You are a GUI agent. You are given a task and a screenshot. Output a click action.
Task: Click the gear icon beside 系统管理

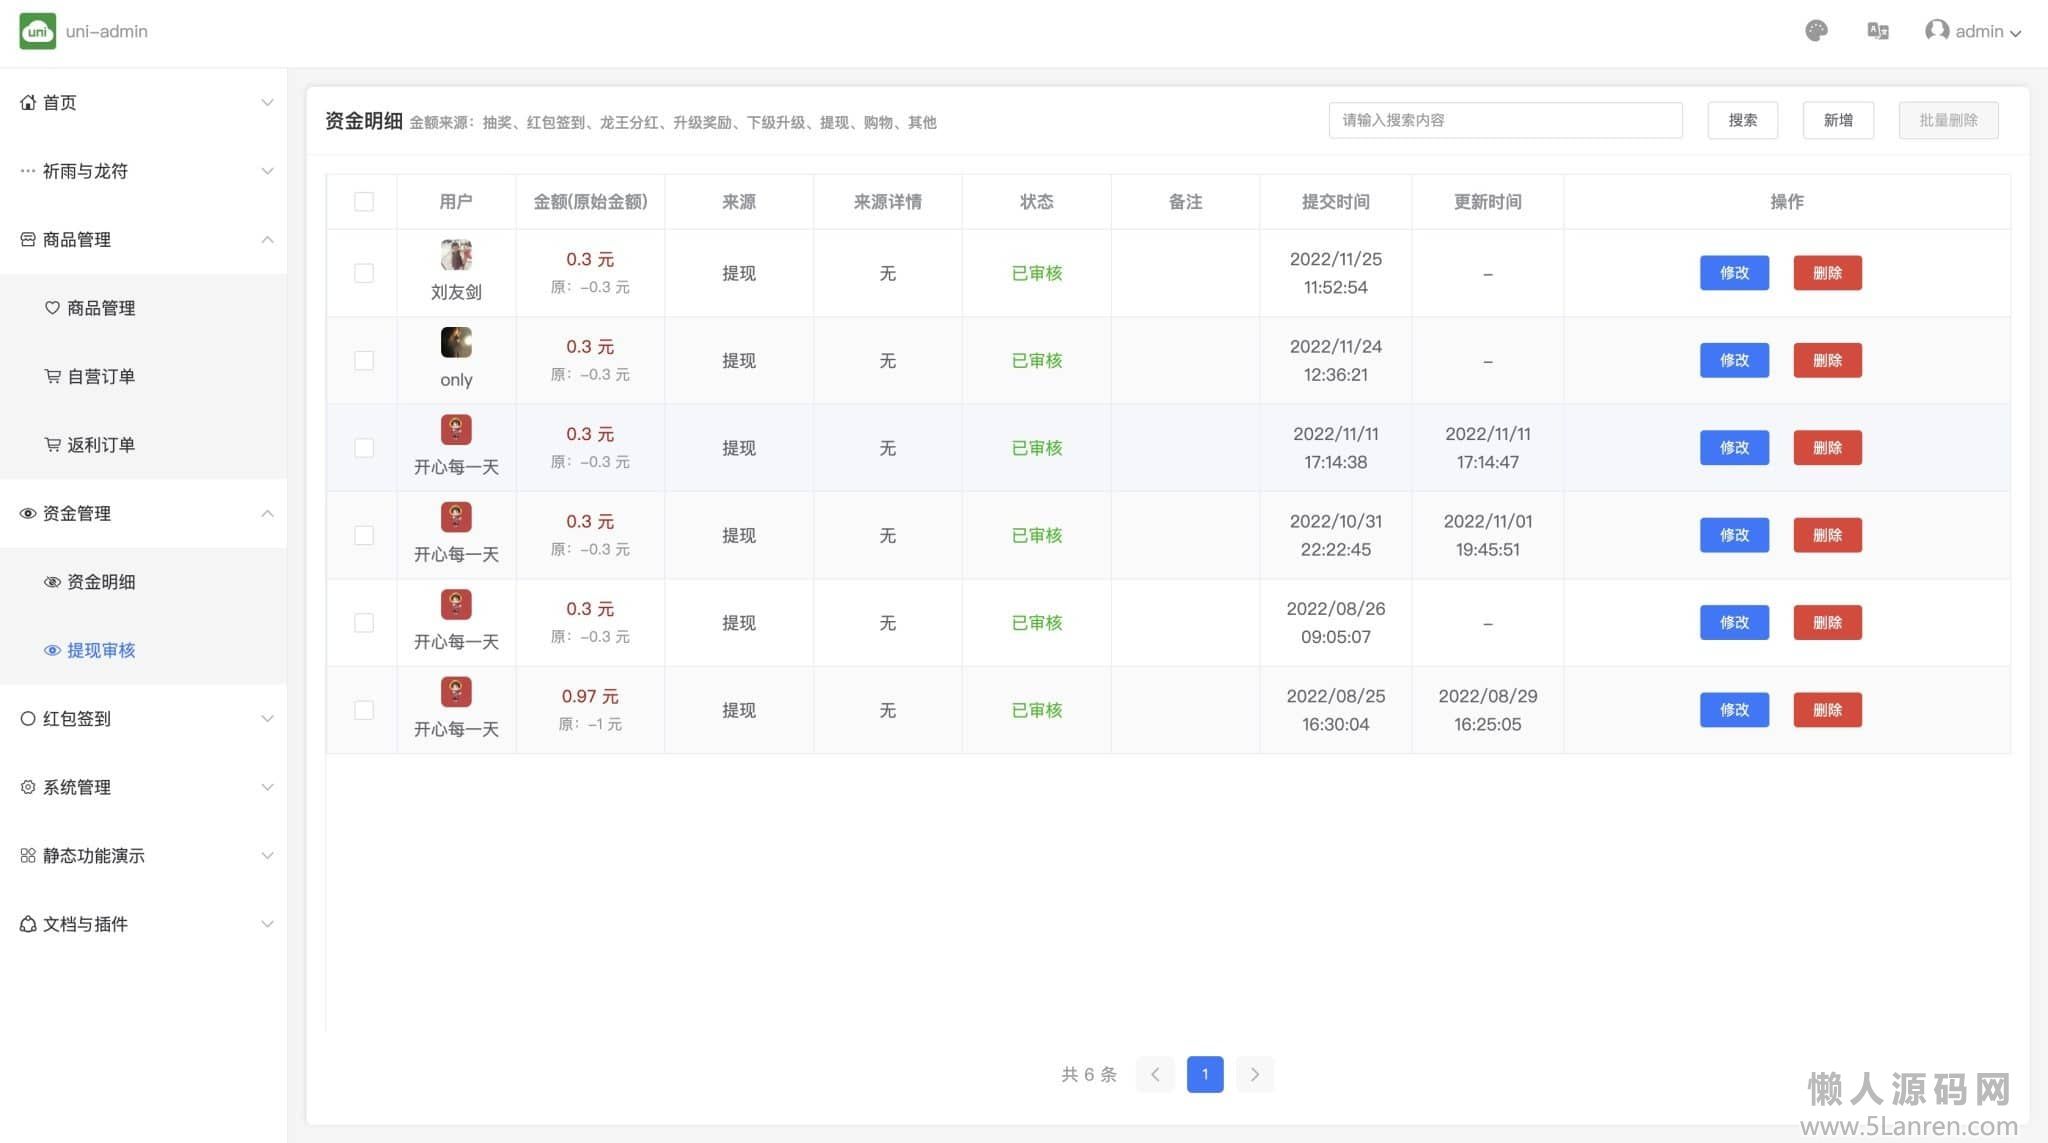(x=28, y=787)
